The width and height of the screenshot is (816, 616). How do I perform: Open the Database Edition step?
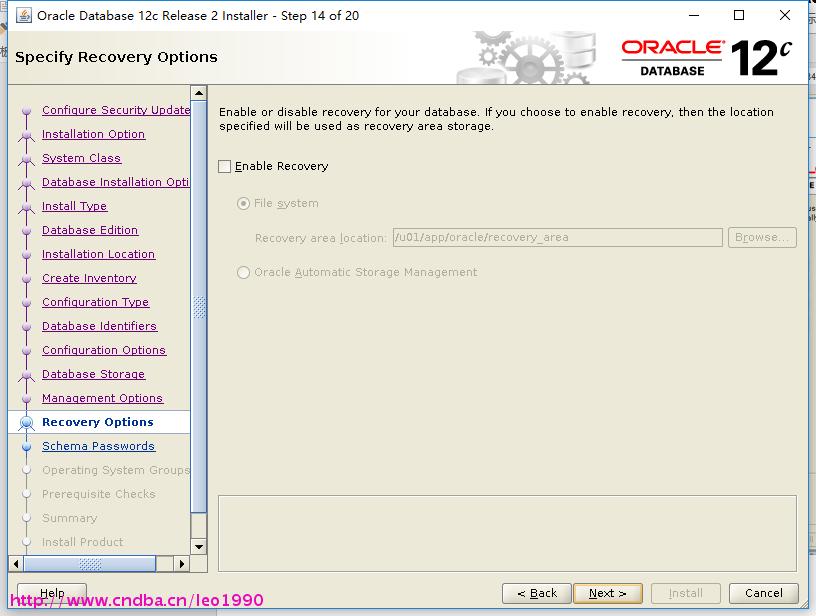(x=90, y=230)
